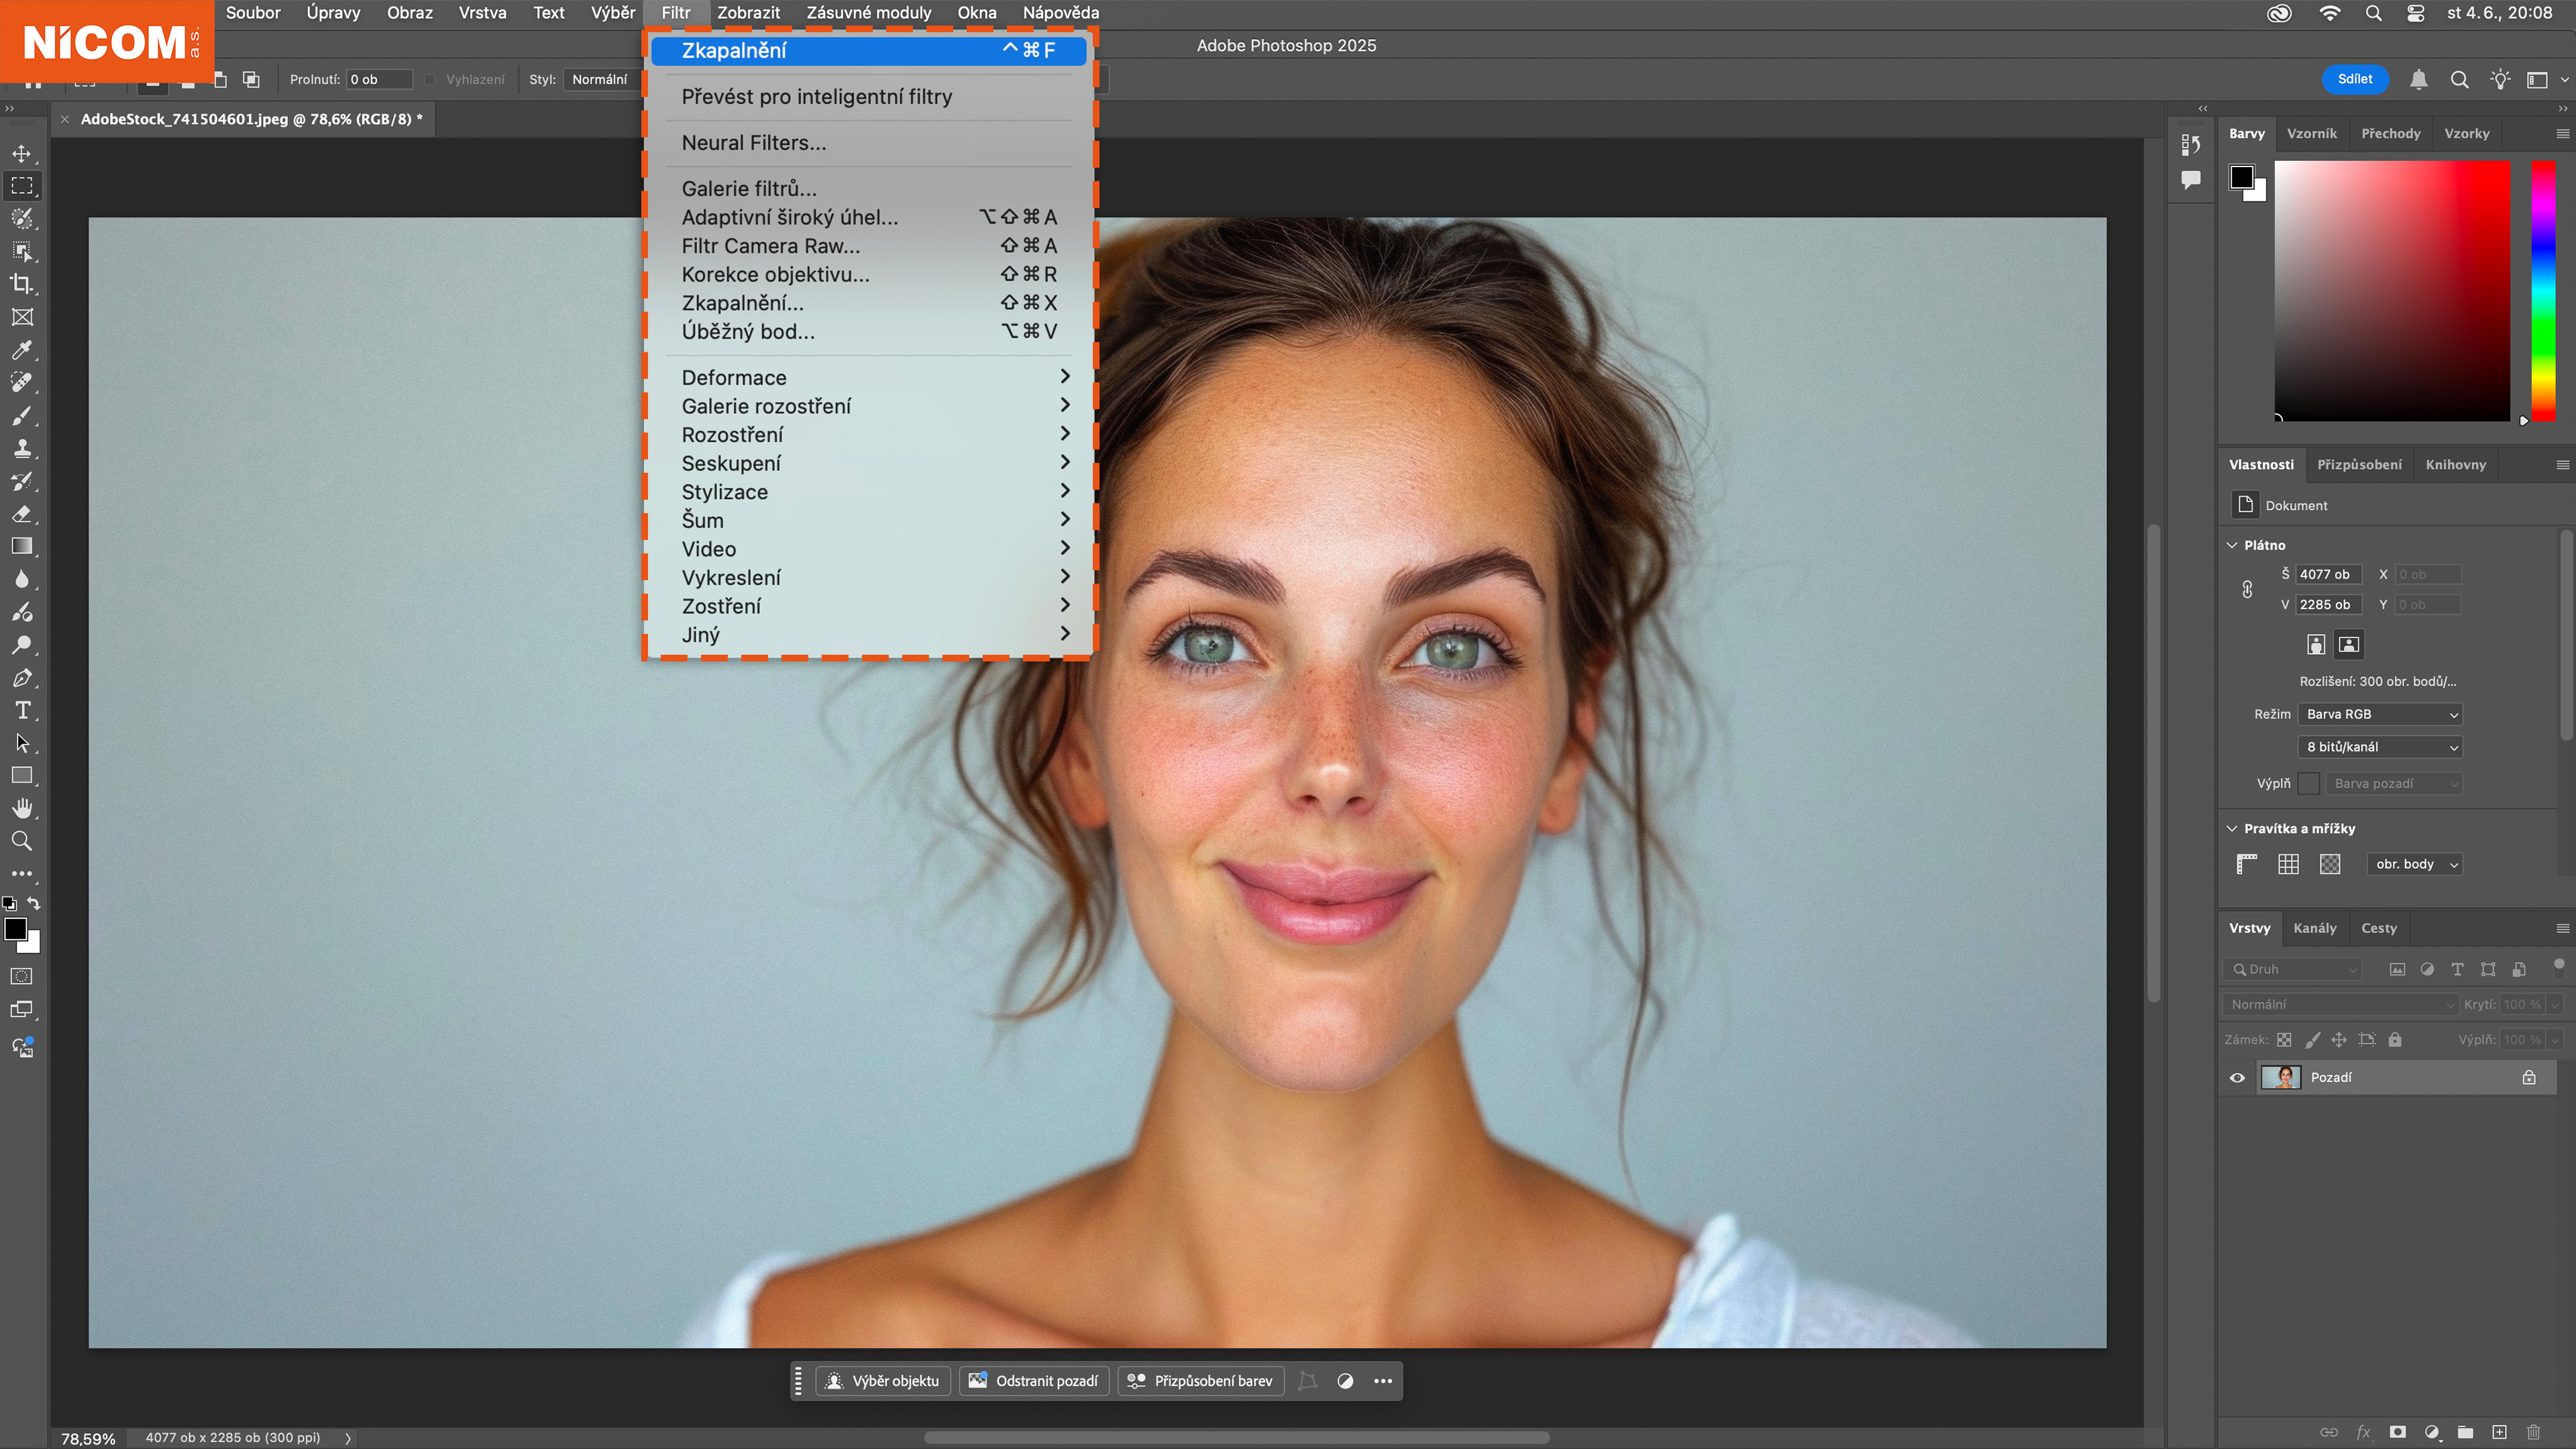Open the Režim Barva RGB dropdown
The height and width of the screenshot is (1449, 2576).
tap(2380, 714)
